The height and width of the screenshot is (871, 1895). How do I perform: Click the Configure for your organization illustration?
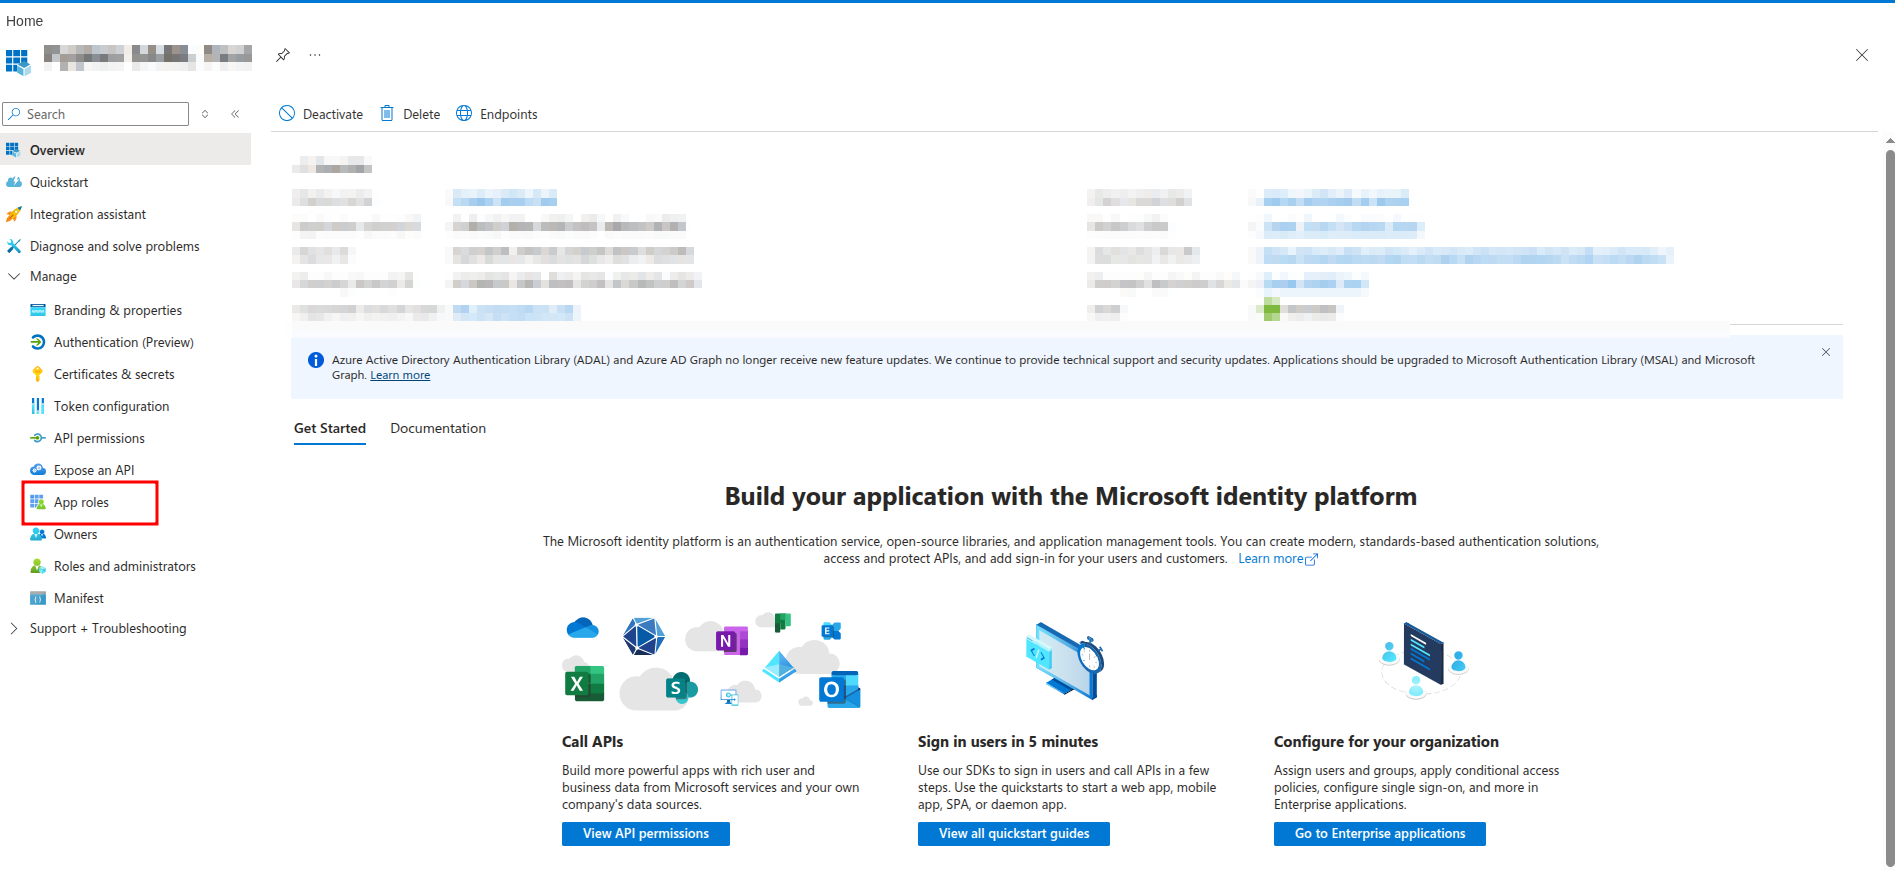point(1424,660)
